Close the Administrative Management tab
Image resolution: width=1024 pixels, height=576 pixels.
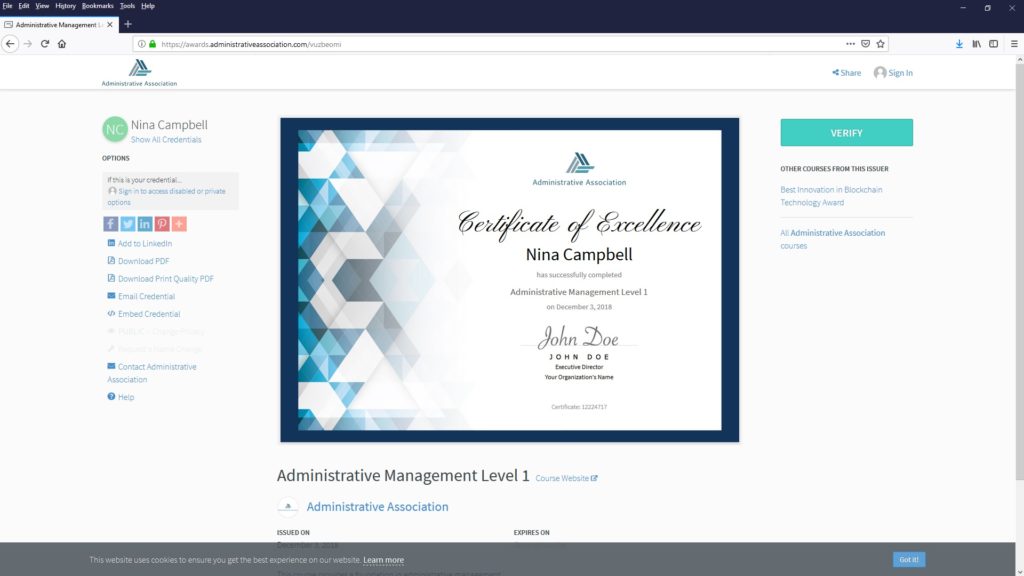(110, 24)
